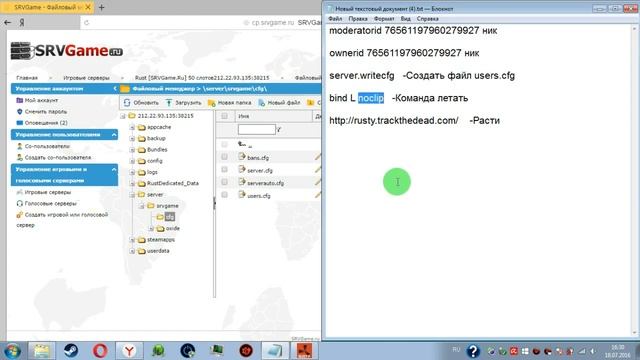The image size is (640, 360).
Task: Click the headset icon beside Голосовые серверы
Action: [x=19, y=203]
